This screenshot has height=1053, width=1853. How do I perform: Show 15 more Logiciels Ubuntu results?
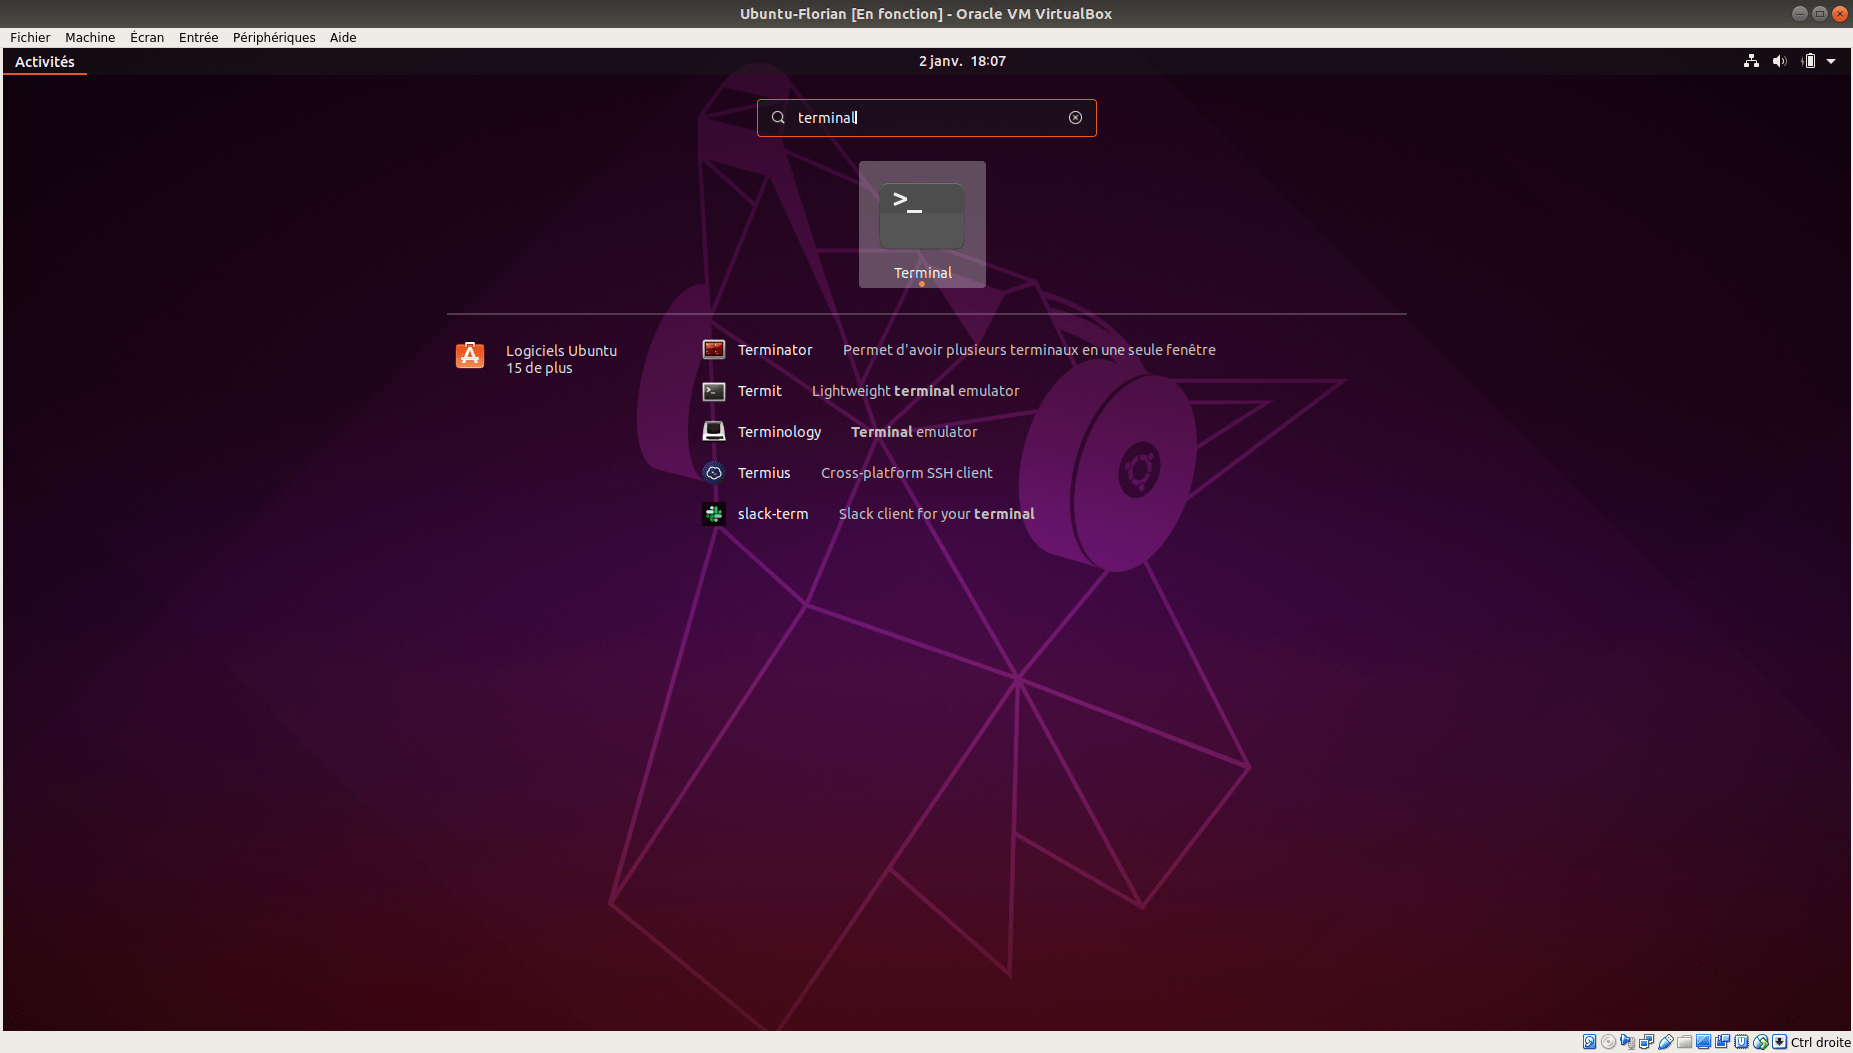pyautogui.click(x=539, y=368)
